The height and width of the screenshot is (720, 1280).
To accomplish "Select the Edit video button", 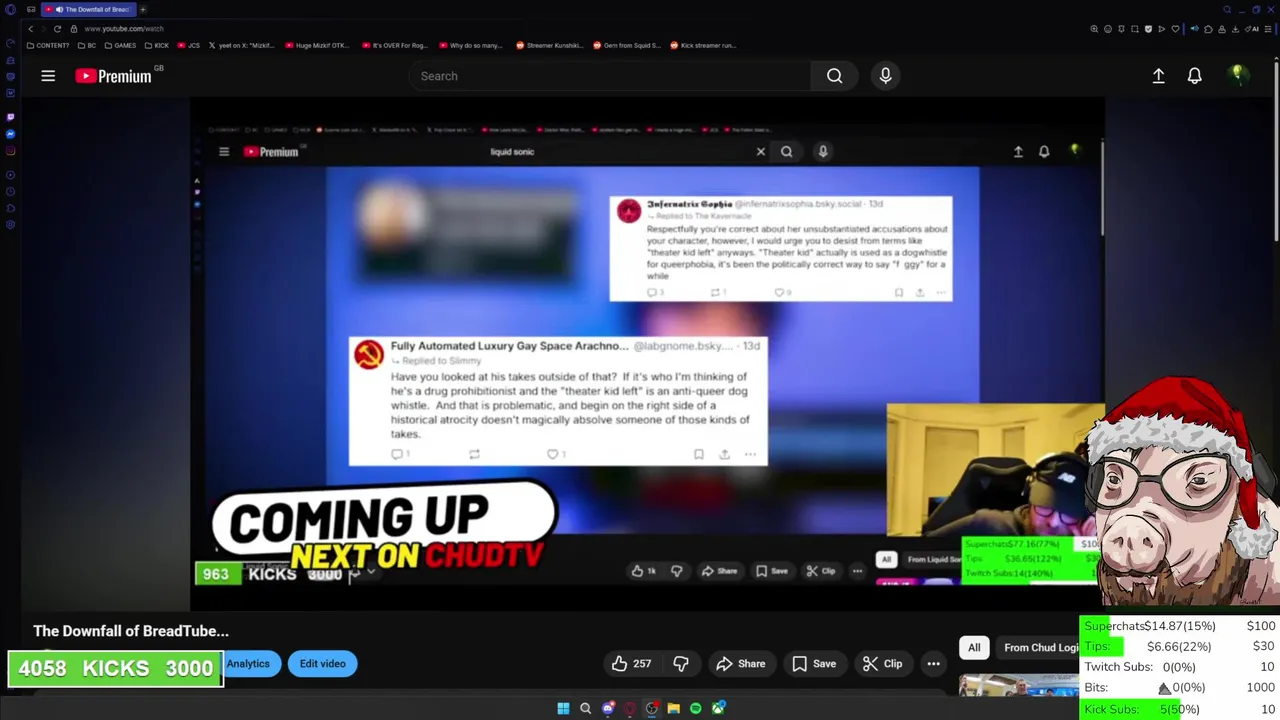I will click(322, 663).
